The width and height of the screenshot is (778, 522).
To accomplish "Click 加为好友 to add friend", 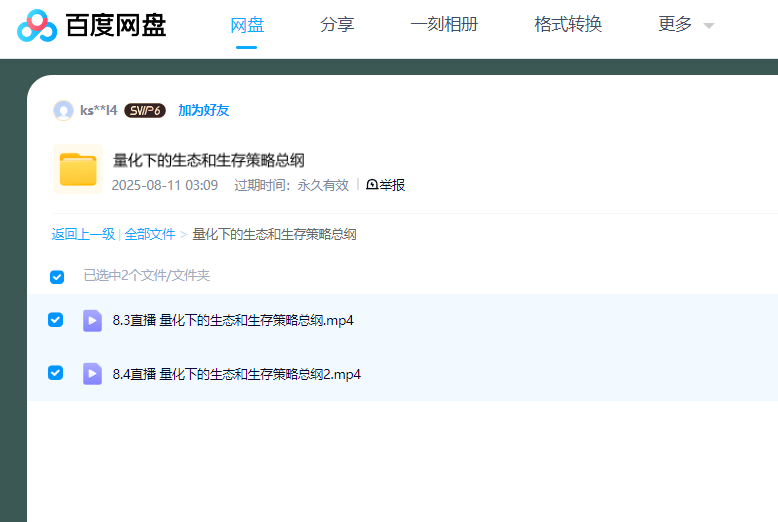I will [203, 110].
